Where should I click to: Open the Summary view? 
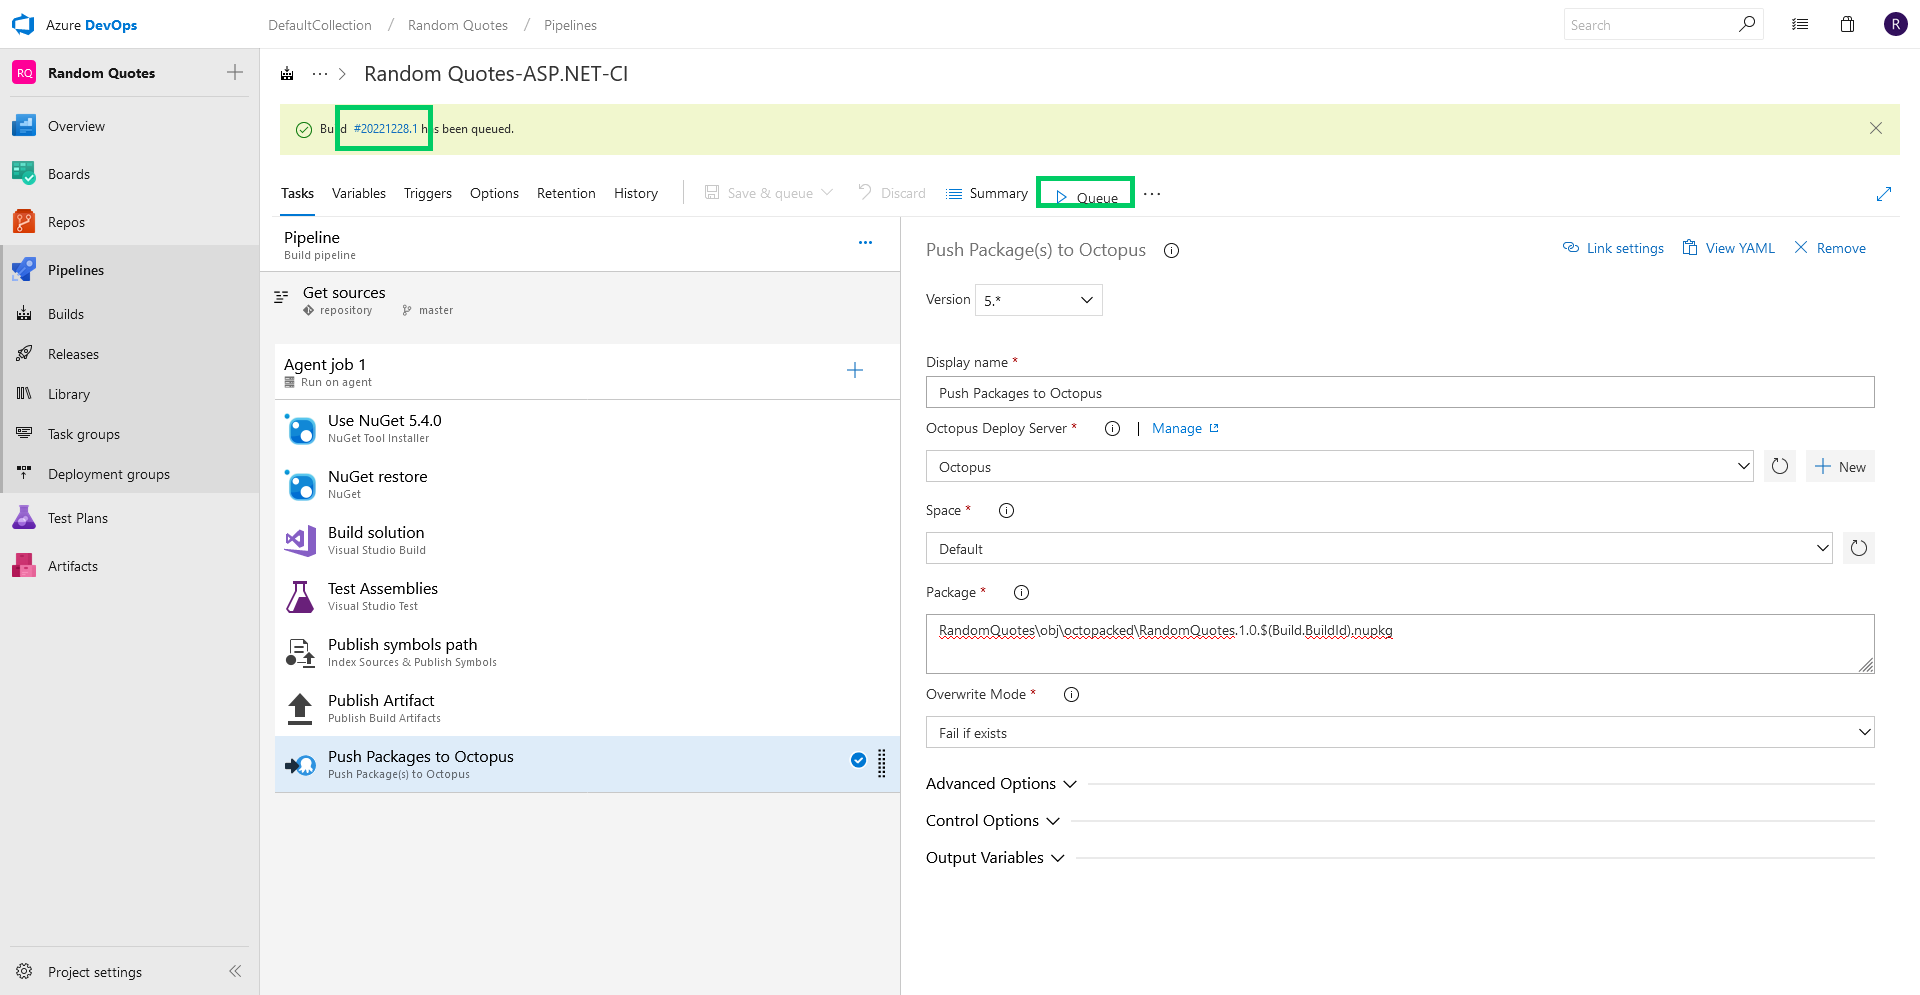click(x=987, y=193)
